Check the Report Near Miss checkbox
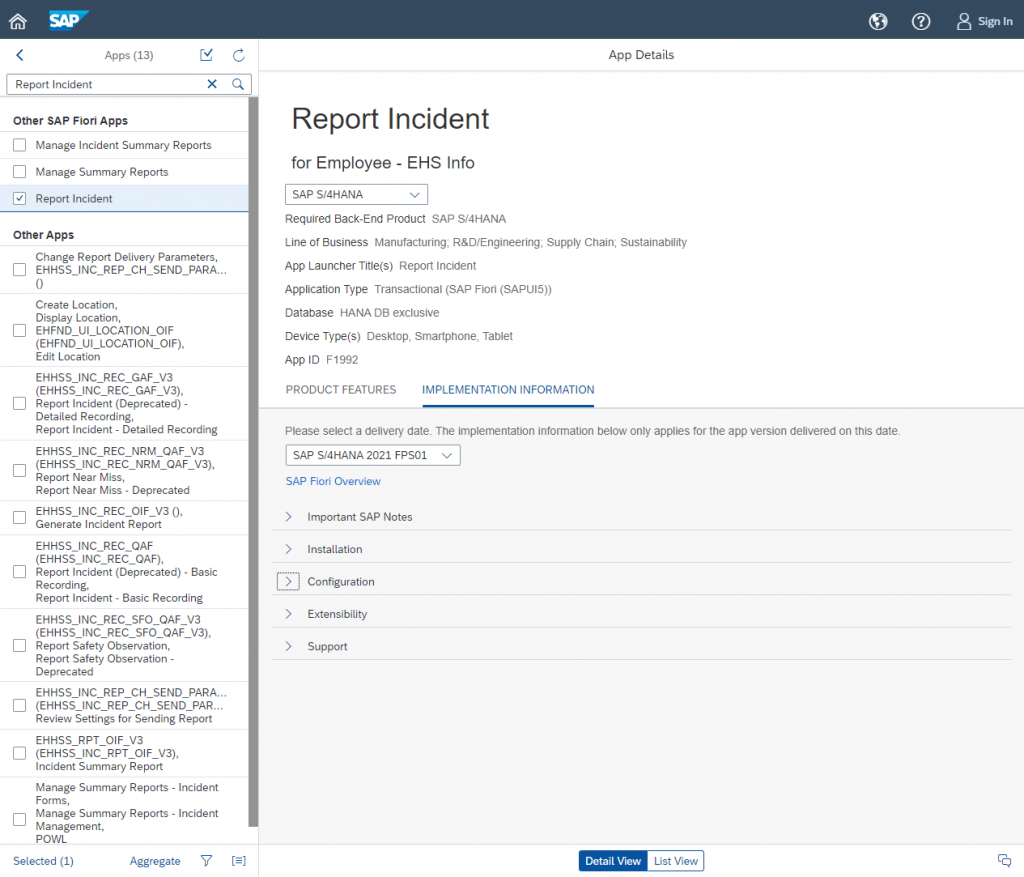The height and width of the screenshot is (877, 1024). (x=20, y=470)
